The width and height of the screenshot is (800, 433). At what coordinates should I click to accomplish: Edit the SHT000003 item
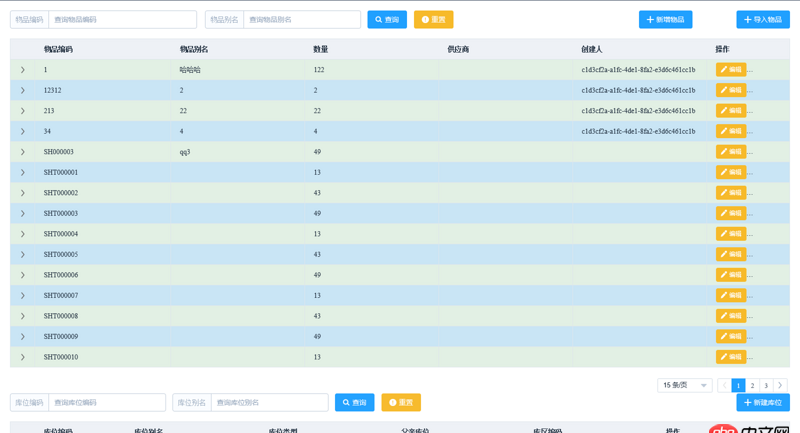click(731, 213)
